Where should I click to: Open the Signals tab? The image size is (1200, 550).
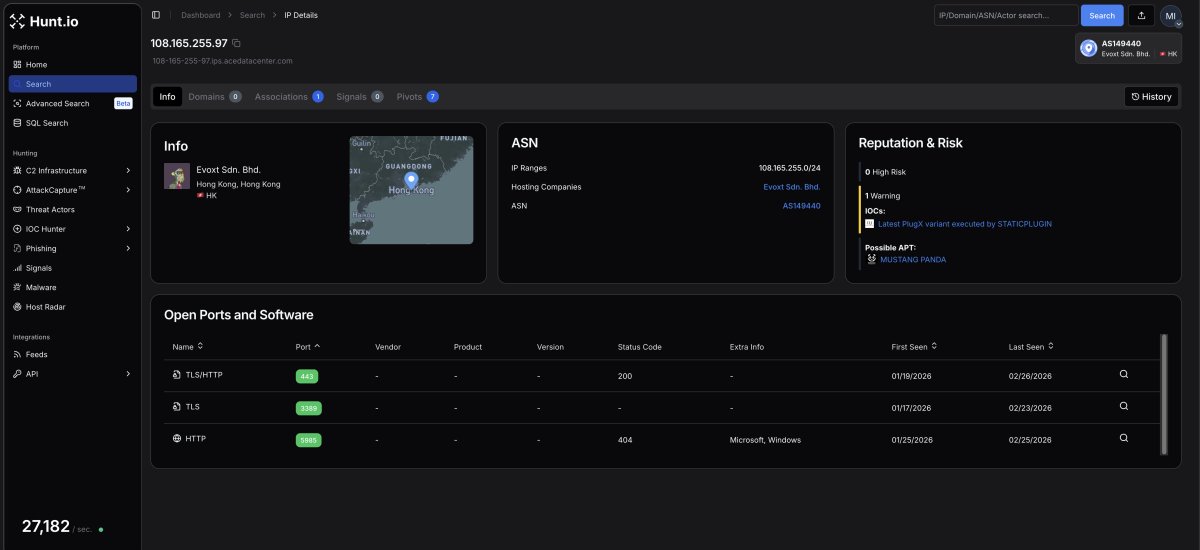pos(360,97)
